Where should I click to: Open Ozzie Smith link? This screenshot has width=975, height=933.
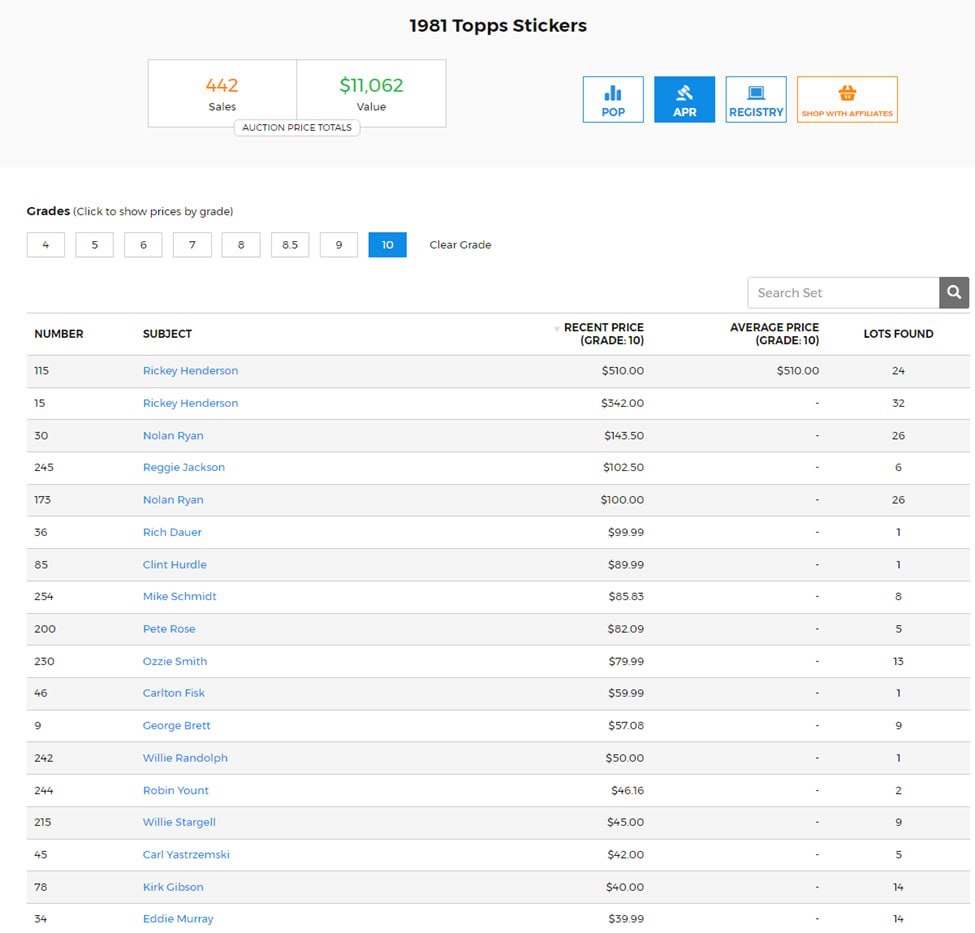point(175,661)
